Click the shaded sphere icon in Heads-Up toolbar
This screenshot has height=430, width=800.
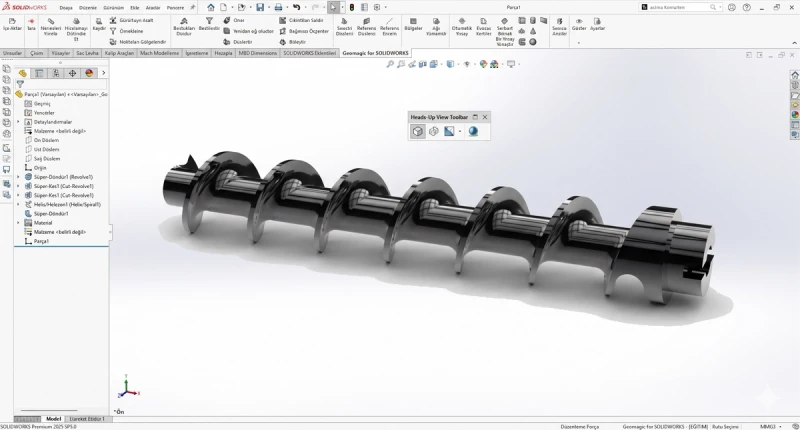[473, 132]
